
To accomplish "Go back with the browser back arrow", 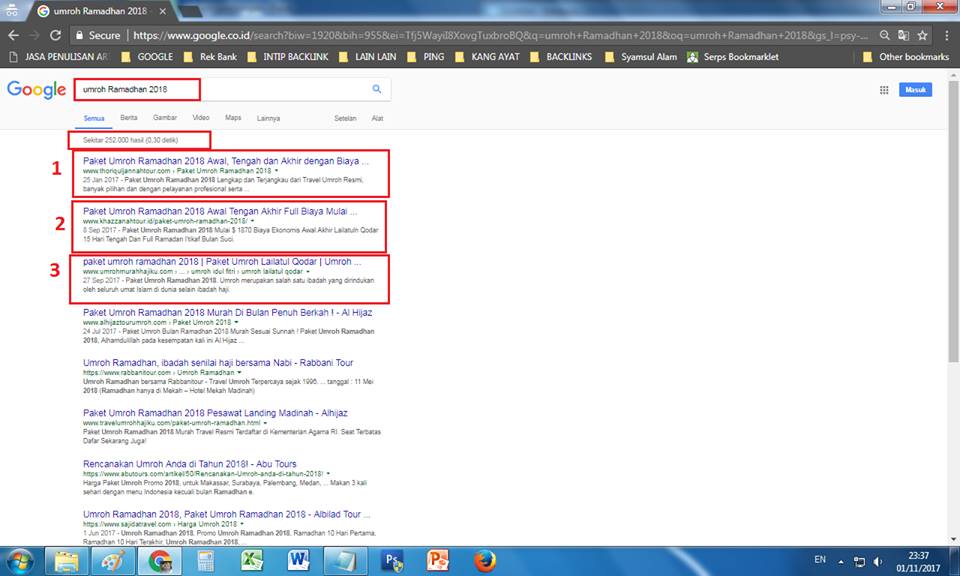I will coord(13,36).
